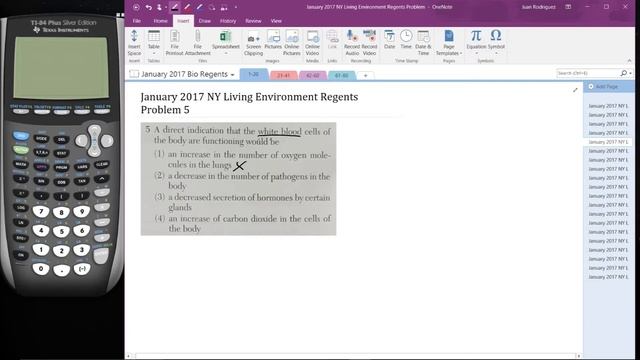Select the highlighted current page in the list
Screen dimensions: 640x360
(608, 142)
